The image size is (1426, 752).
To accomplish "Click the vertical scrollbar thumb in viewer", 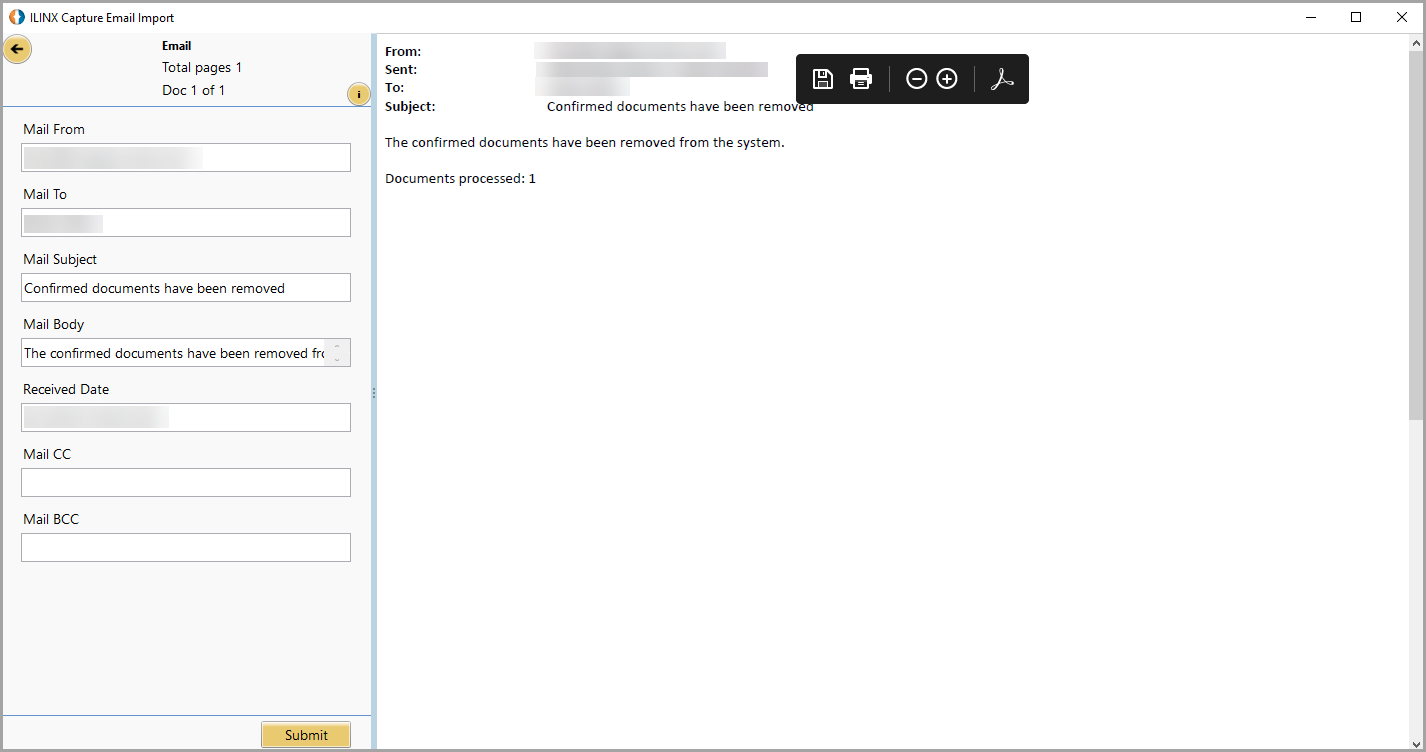I will 1416,236.
